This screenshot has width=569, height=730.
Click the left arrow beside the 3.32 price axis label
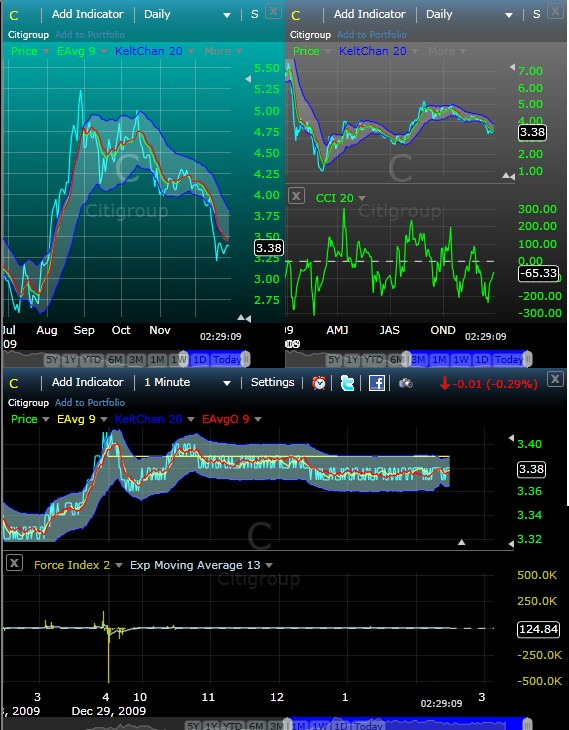click(511, 544)
